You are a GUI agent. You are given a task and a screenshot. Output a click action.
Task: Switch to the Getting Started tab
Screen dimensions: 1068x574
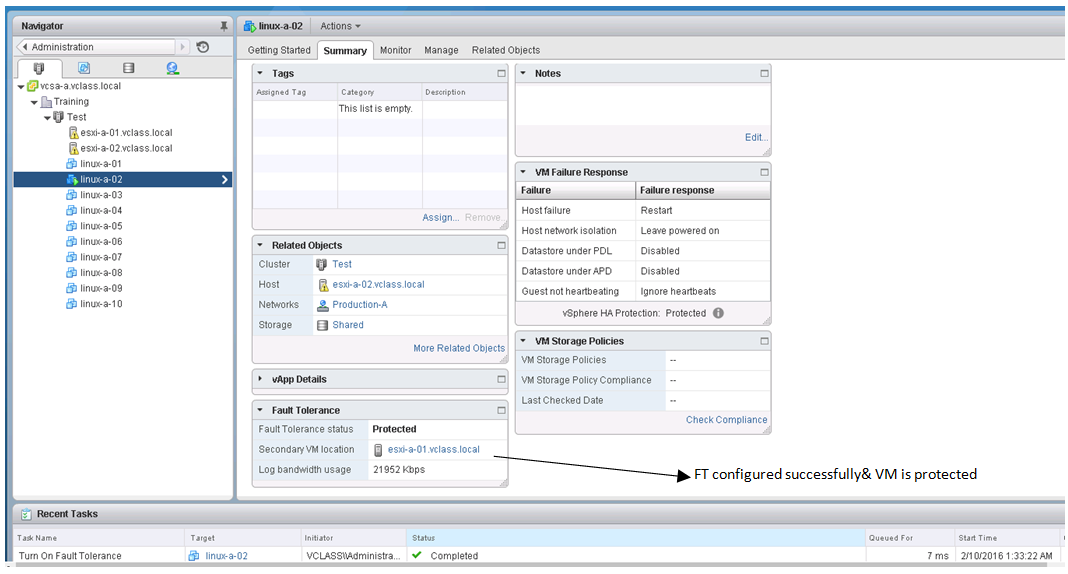(279, 50)
